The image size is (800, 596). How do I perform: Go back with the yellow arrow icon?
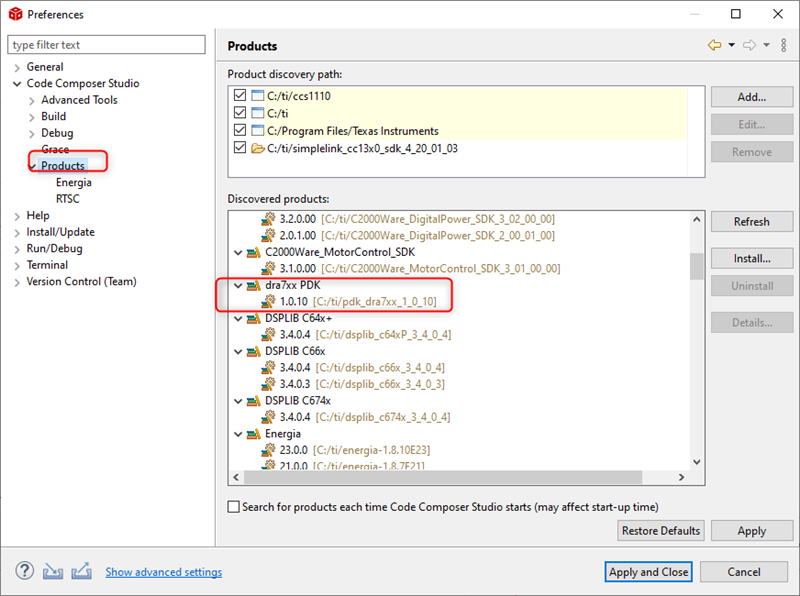point(714,45)
